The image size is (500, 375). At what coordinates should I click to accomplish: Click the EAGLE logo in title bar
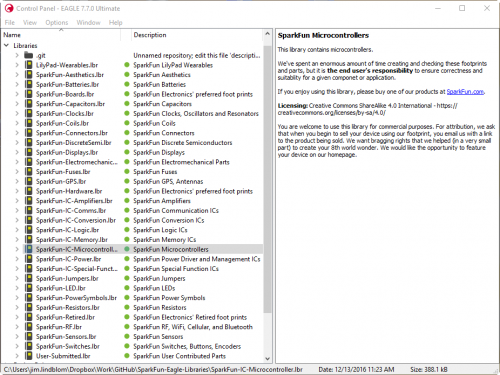9,8
